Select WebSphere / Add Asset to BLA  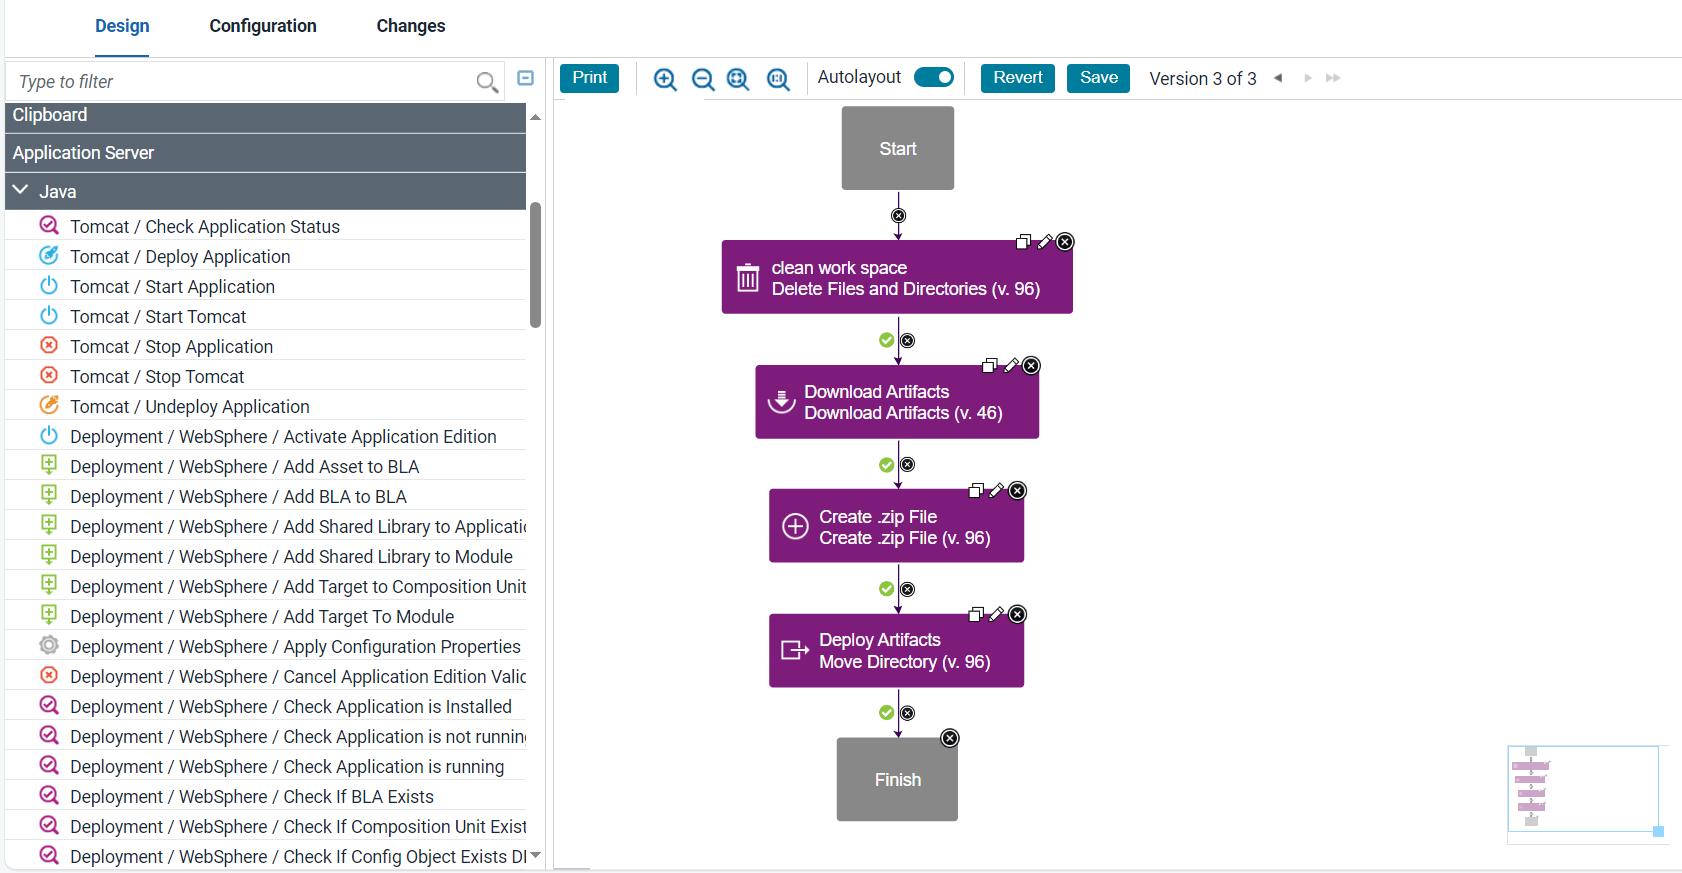245,467
